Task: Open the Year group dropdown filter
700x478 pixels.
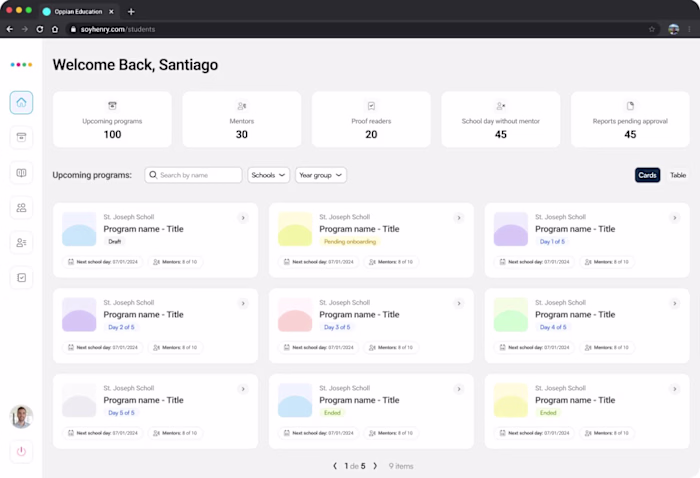Action: tap(321, 175)
